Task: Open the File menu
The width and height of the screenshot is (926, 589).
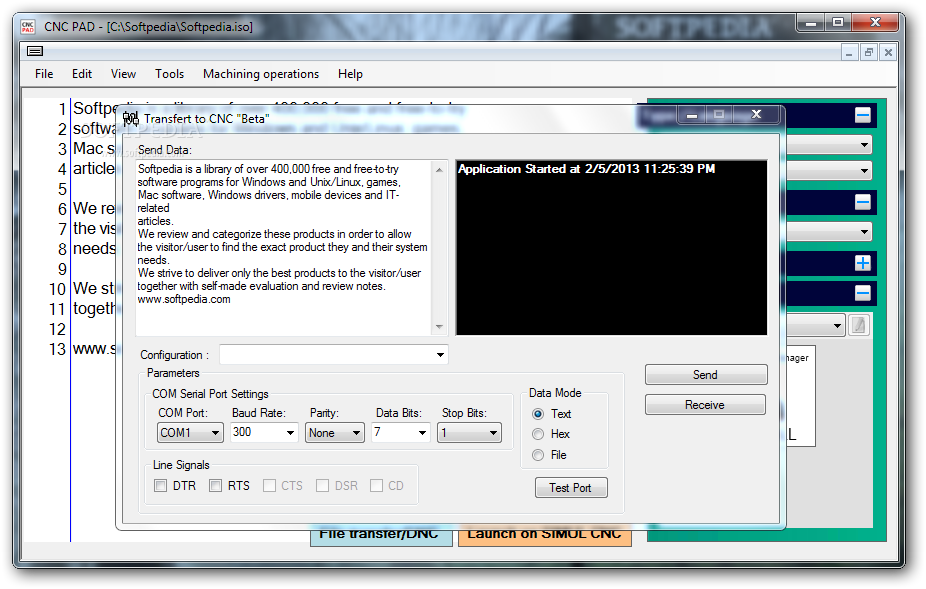Action: [44, 74]
